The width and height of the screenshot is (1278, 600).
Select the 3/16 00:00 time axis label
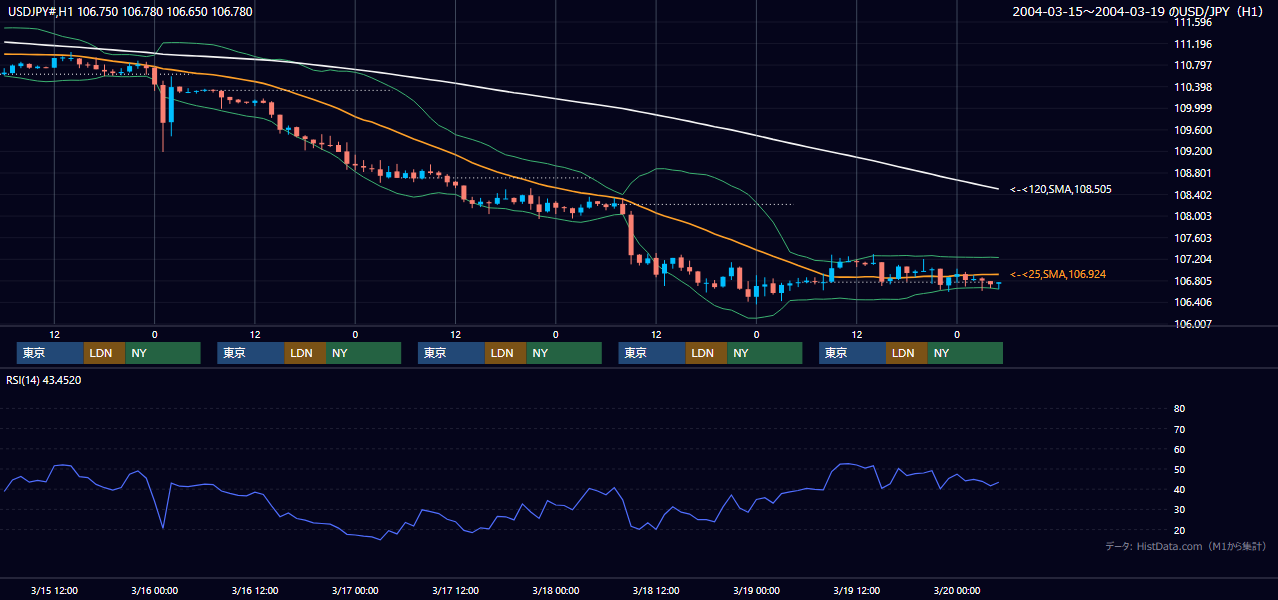(155, 590)
